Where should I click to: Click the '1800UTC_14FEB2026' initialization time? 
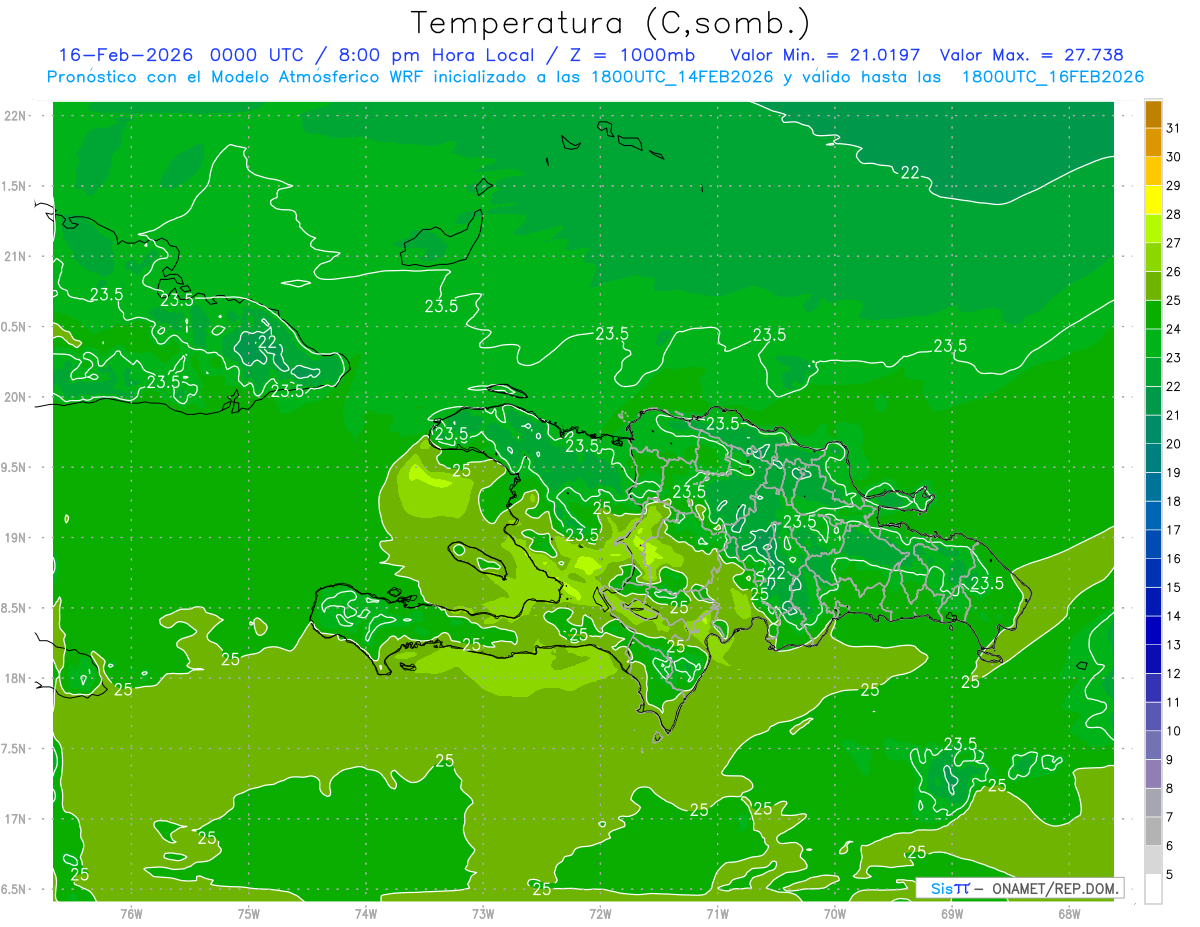coord(682,77)
